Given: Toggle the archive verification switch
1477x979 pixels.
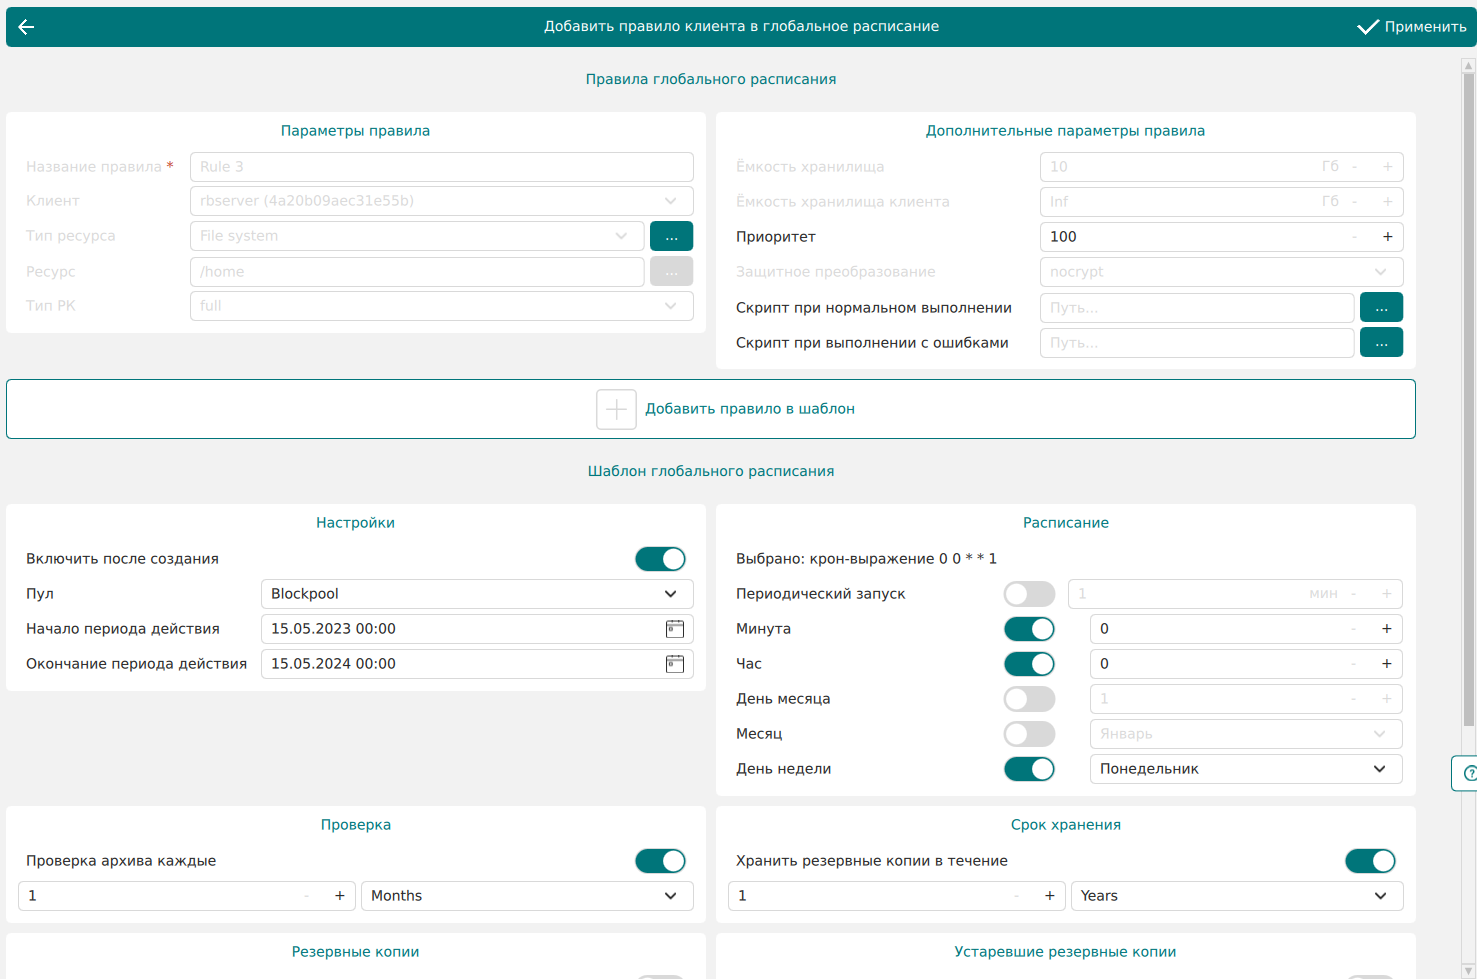Looking at the screenshot, I should 660,861.
